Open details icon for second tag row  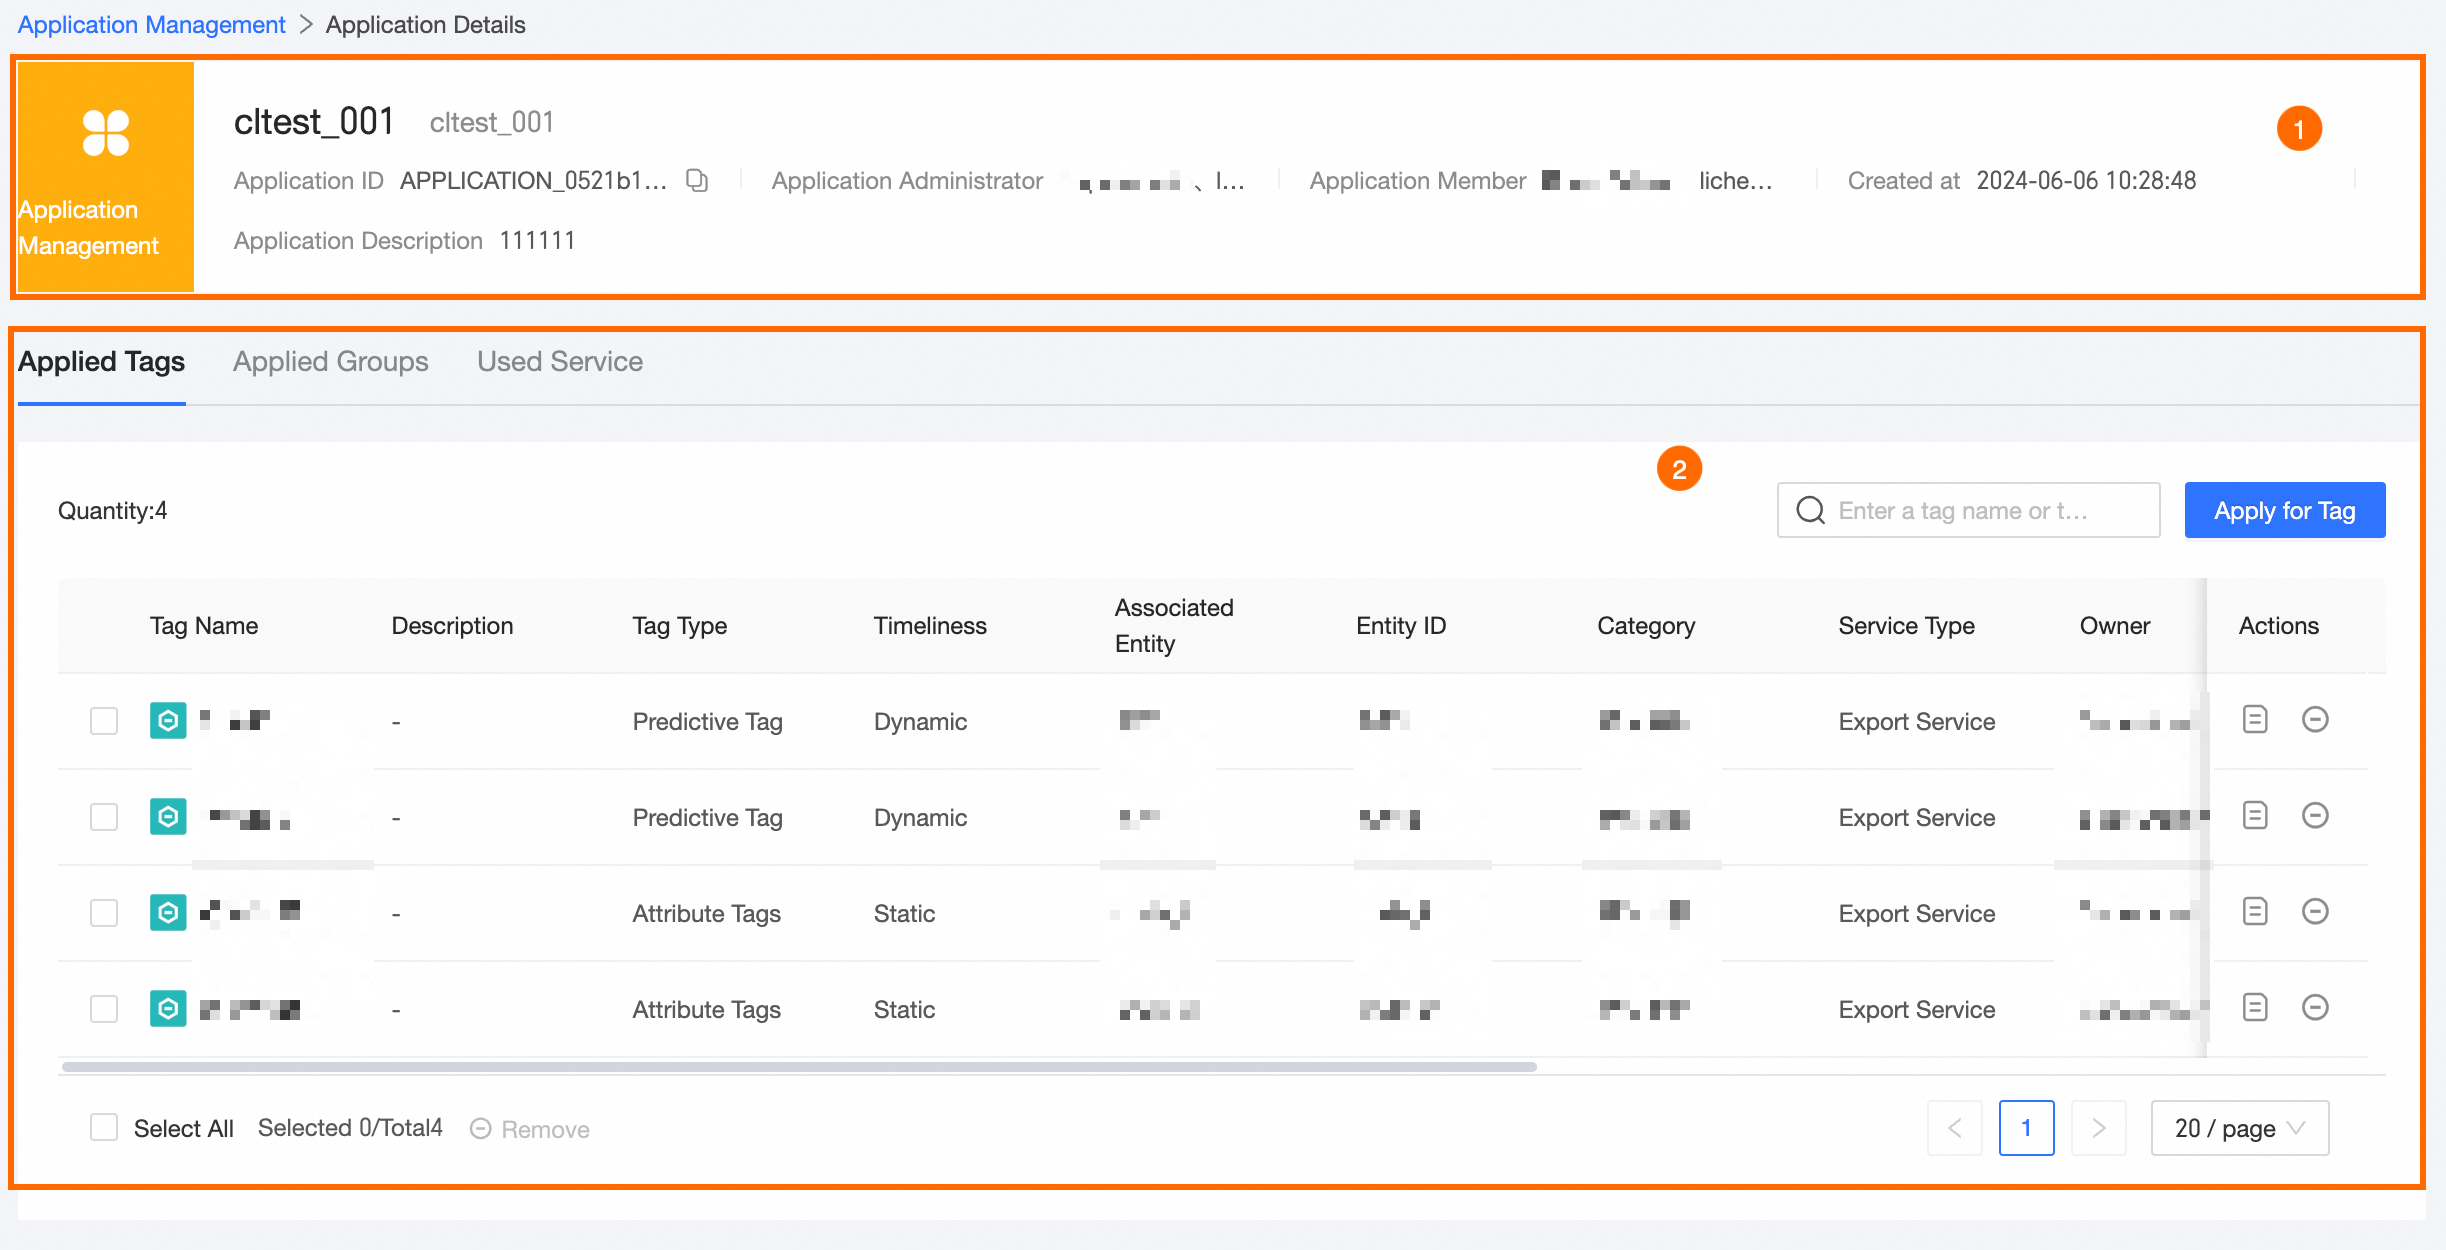(x=2254, y=816)
